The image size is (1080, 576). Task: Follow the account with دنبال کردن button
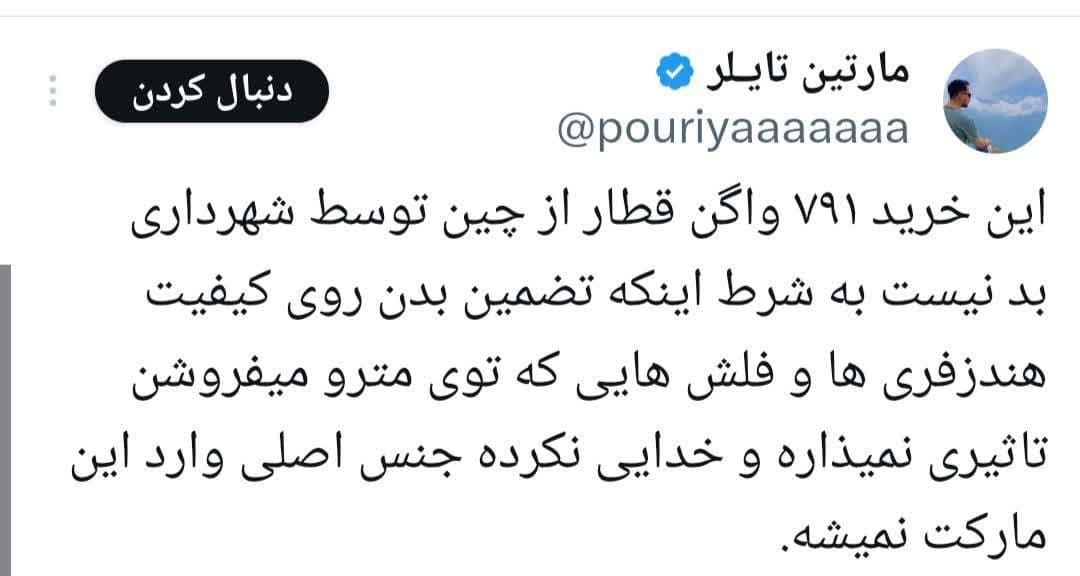[x=211, y=92]
